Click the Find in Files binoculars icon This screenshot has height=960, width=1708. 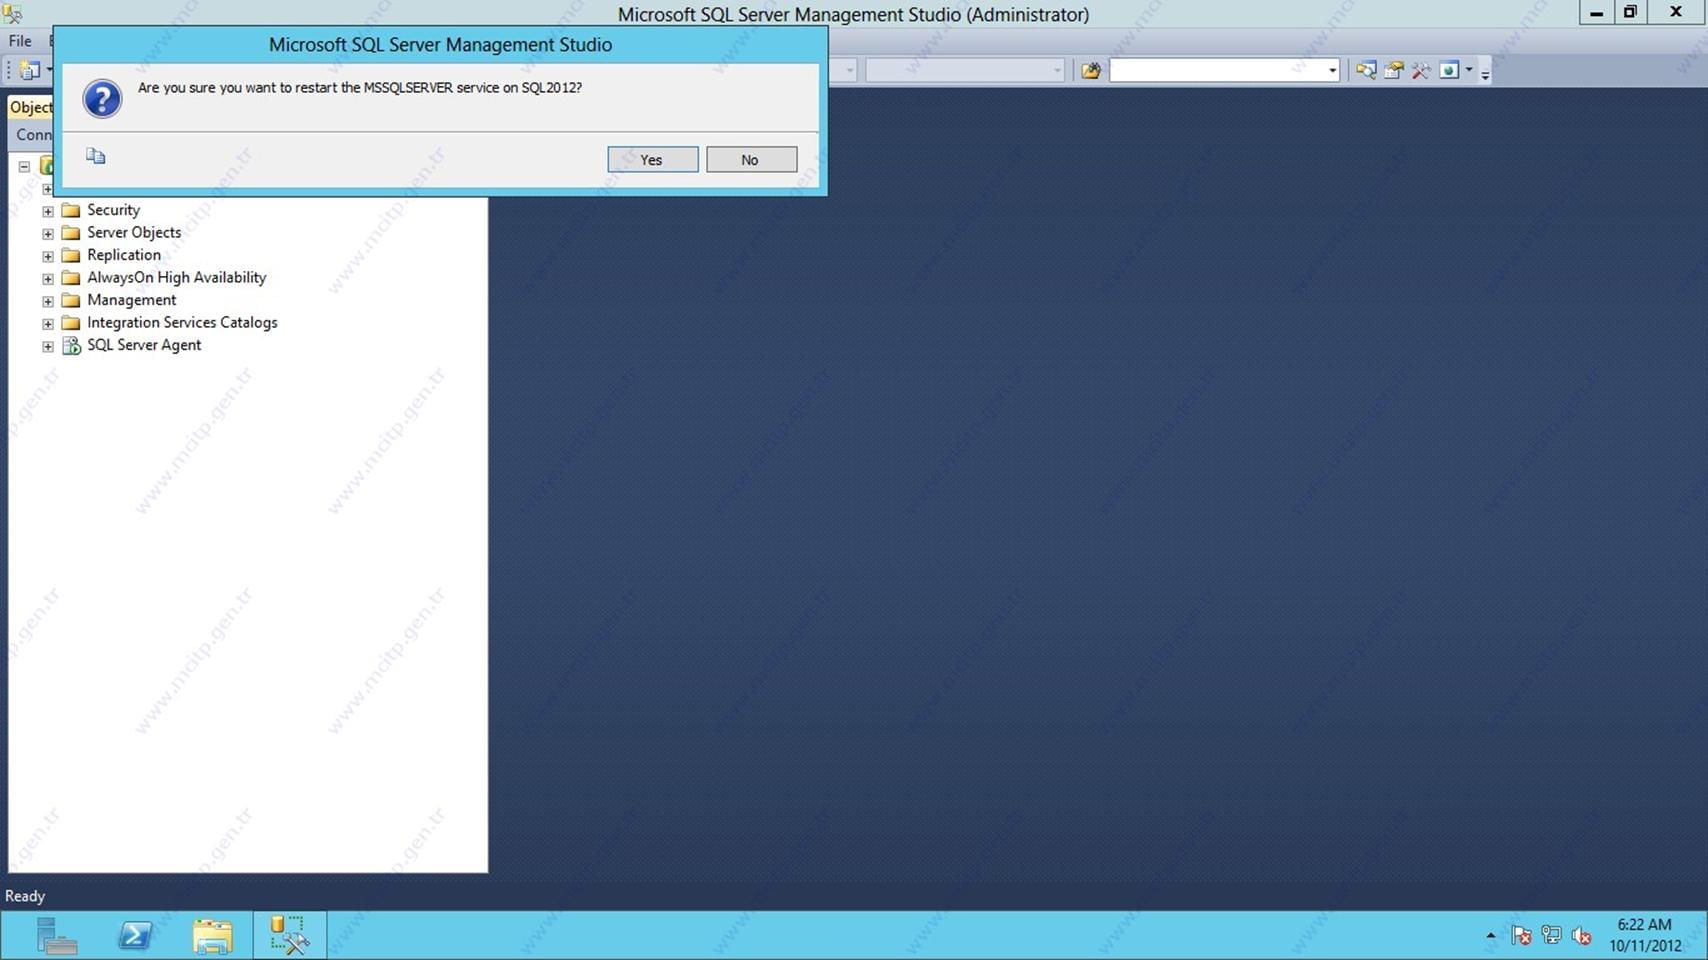click(x=1091, y=70)
